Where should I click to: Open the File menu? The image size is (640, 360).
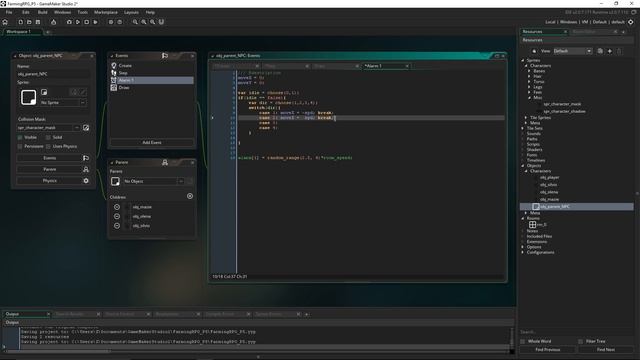pos(9,12)
